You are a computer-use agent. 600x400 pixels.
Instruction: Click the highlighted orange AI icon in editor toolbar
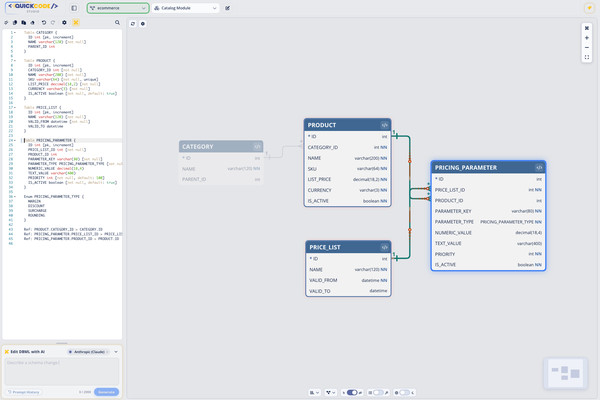76,23
